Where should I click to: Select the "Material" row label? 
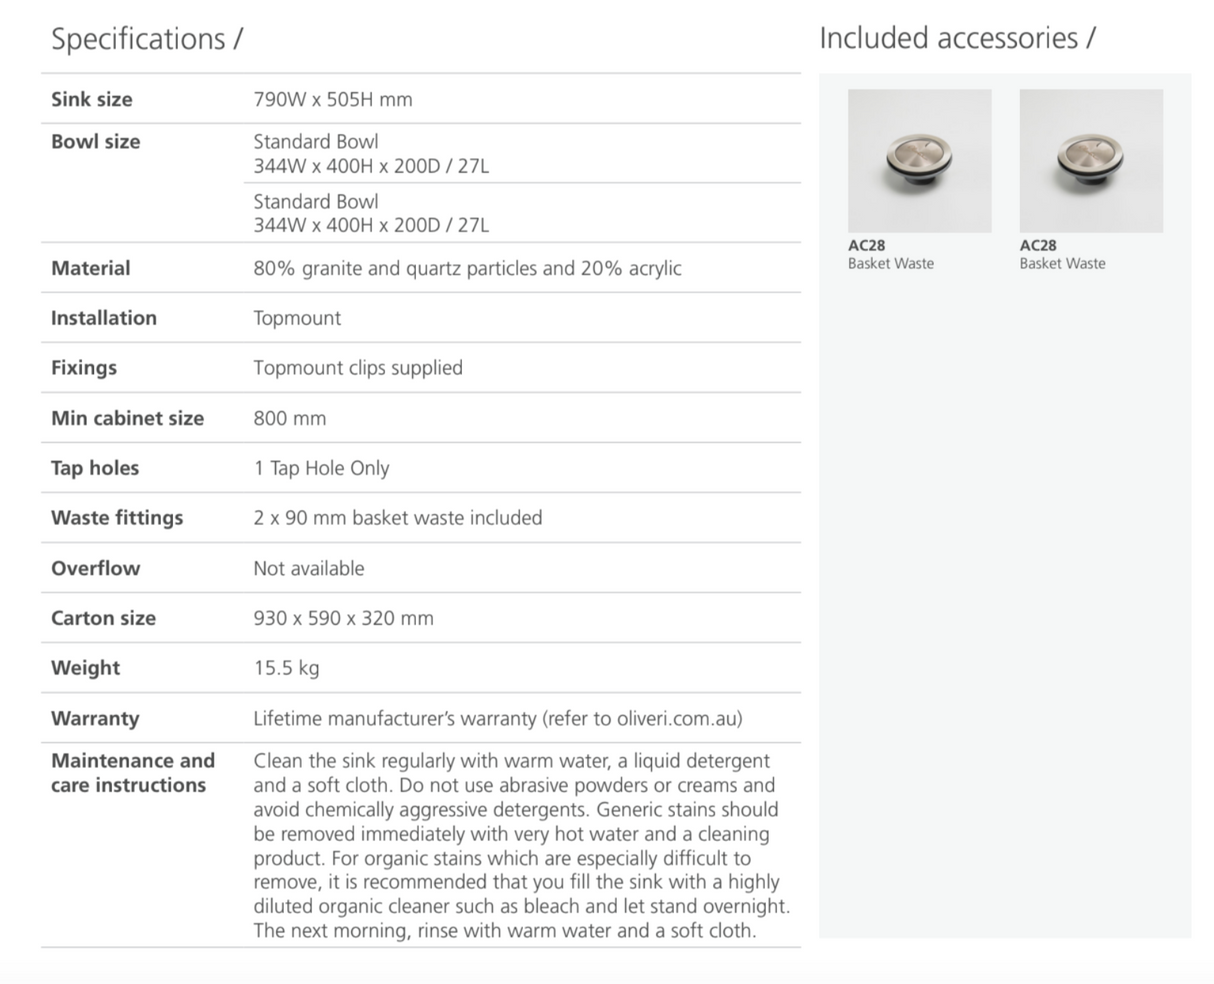(x=91, y=268)
